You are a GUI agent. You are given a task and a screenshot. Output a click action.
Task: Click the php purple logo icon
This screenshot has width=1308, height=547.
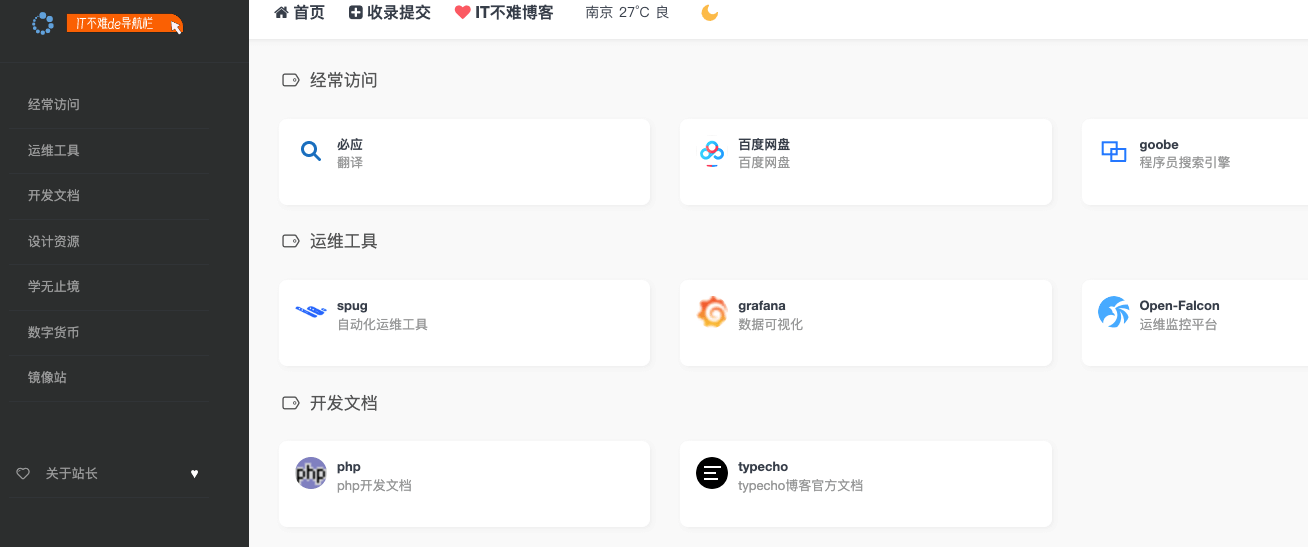click(311, 473)
